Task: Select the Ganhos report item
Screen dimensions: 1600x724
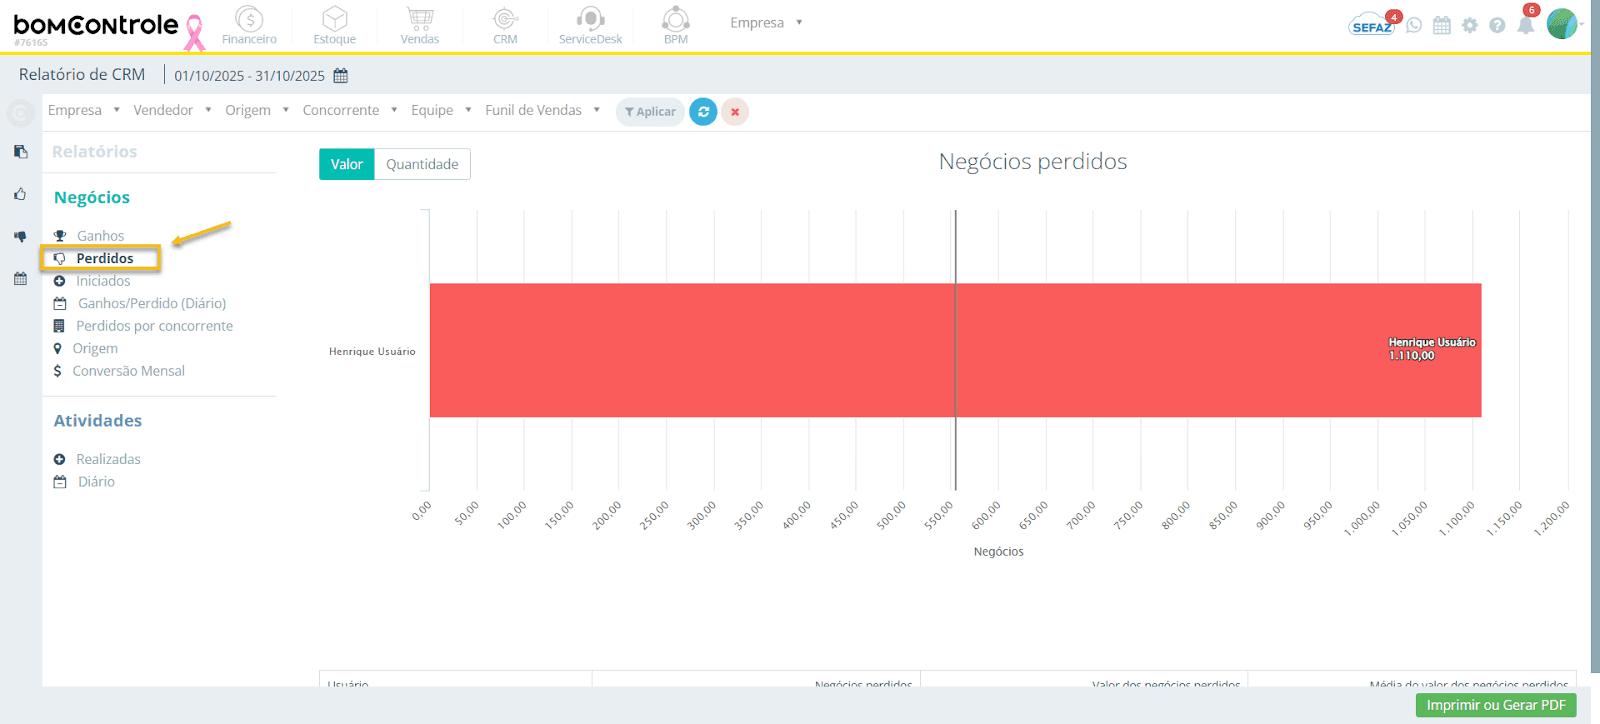Action: coord(100,236)
